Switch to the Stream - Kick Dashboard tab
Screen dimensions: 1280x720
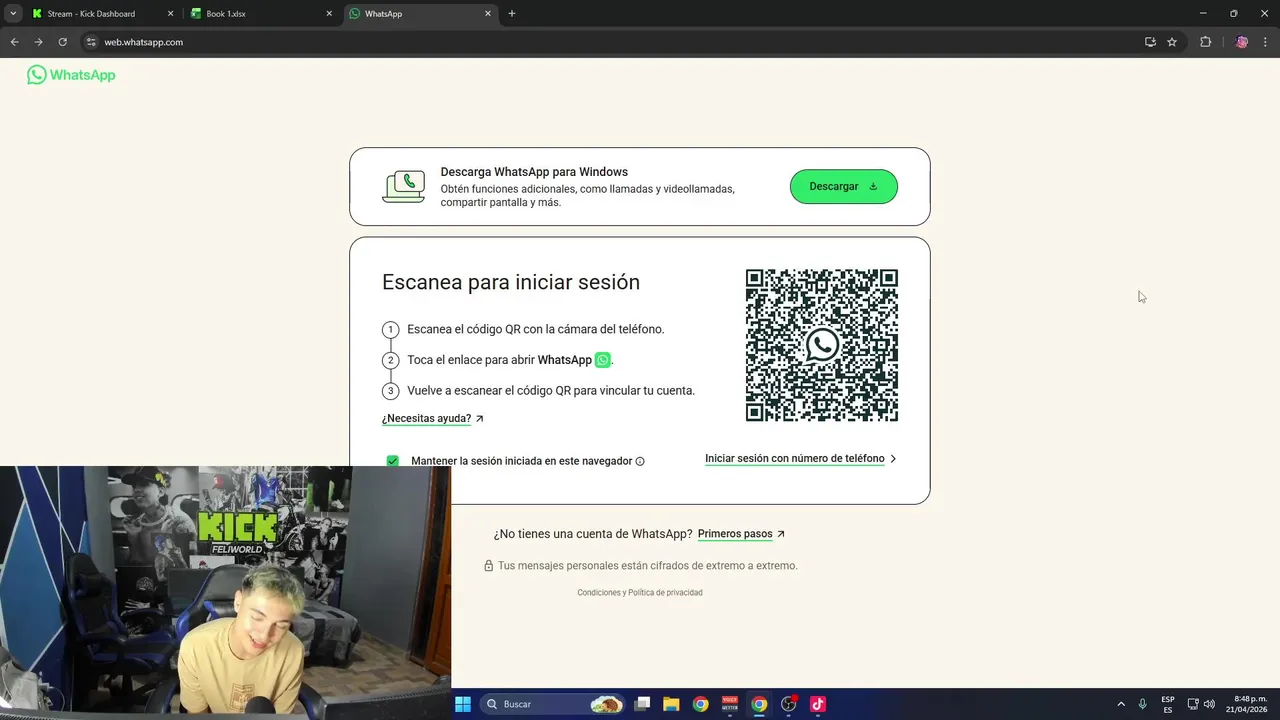(x=101, y=14)
